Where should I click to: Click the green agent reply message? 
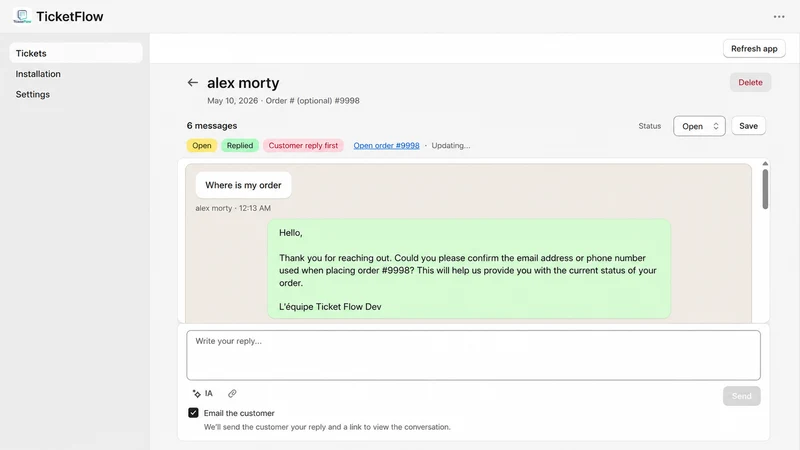(x=469, y=269)
